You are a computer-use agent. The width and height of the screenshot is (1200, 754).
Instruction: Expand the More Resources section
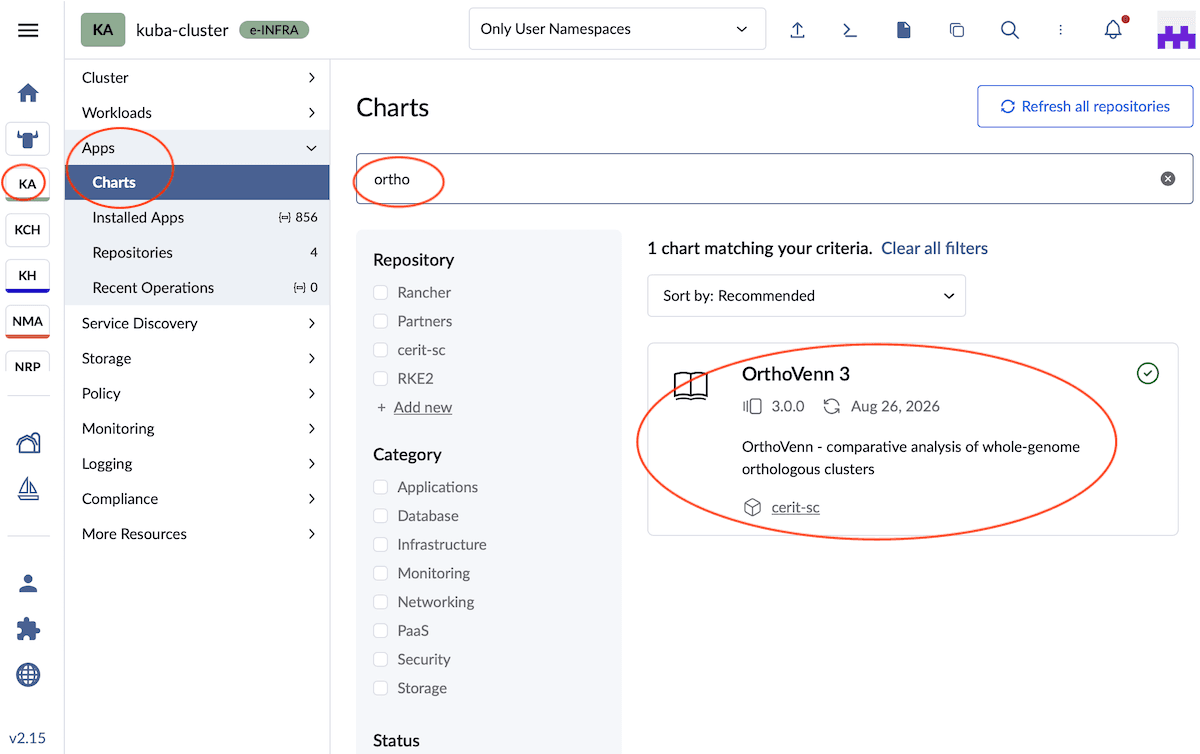tap(197, 533)
